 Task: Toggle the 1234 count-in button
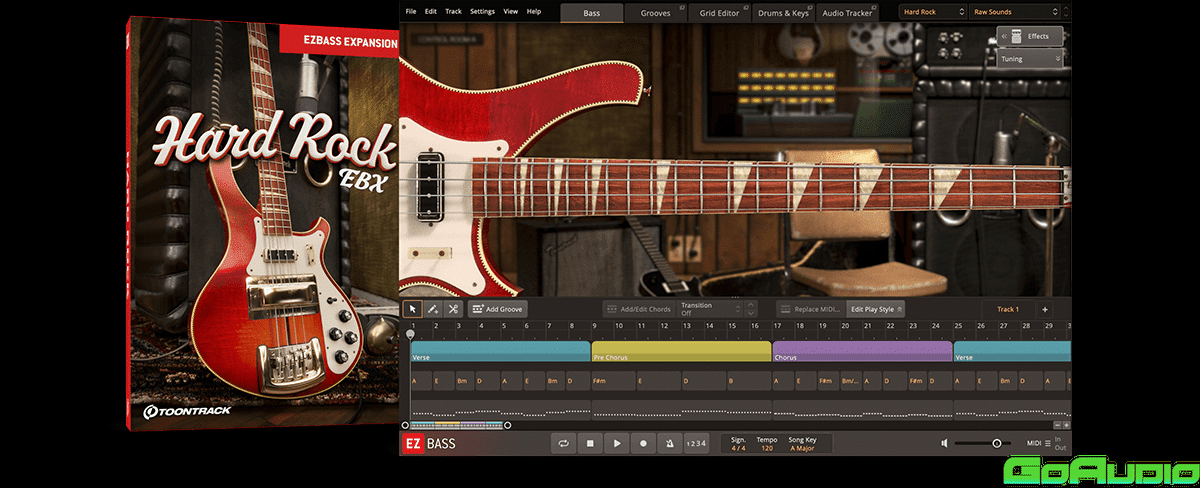[x=697, y=443]
